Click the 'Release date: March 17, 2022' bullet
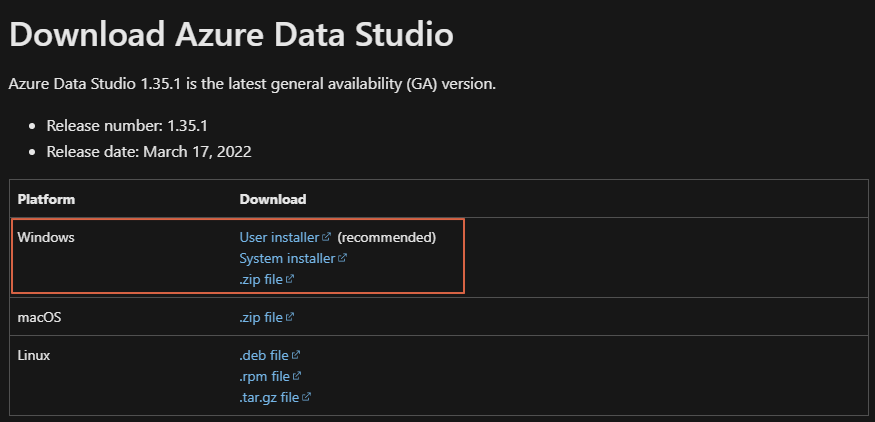The height and width of the screenshot is (422, 875). click(149, 151)
